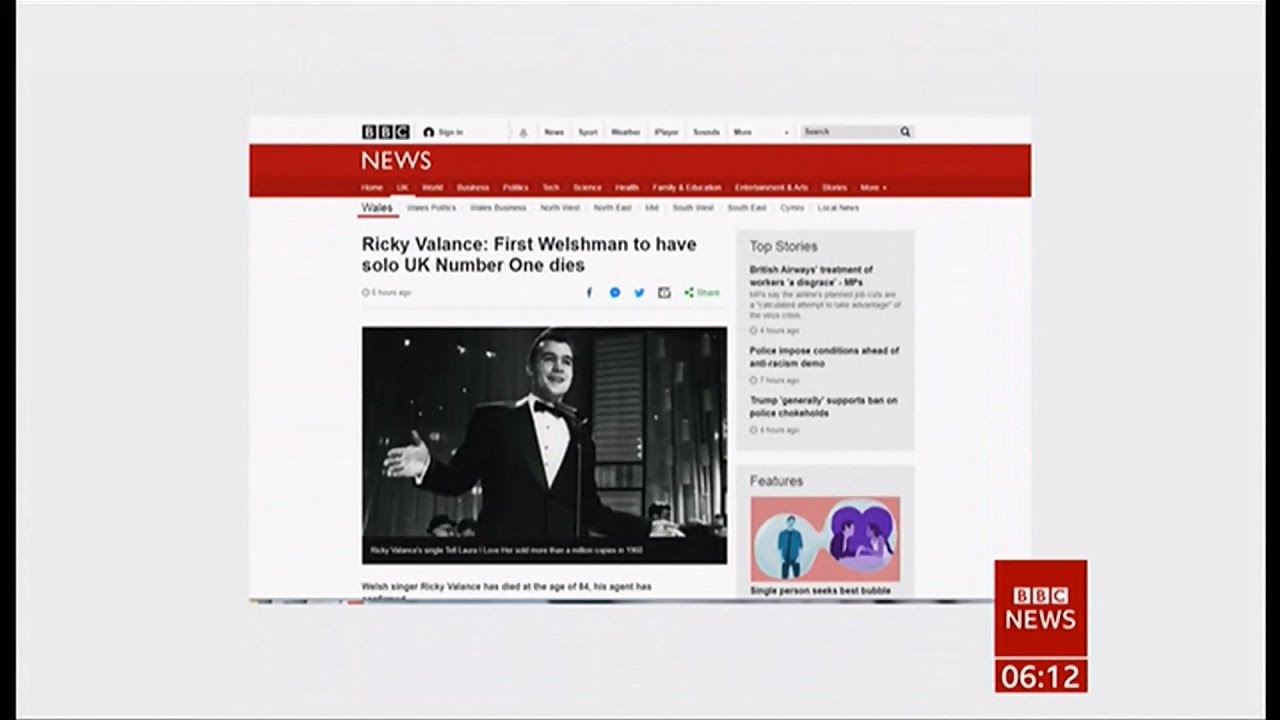Click the Features heading
Screen dimensions: 1280x720
point(776,481)
